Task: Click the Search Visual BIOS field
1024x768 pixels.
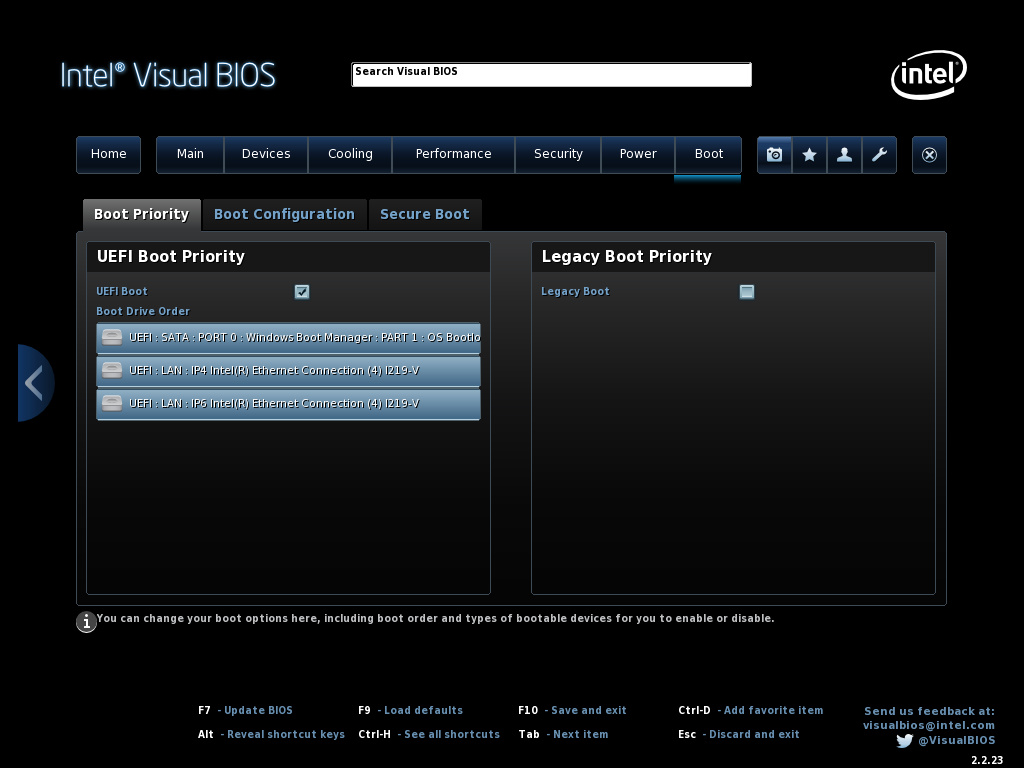Action: (x=551, y=74)
